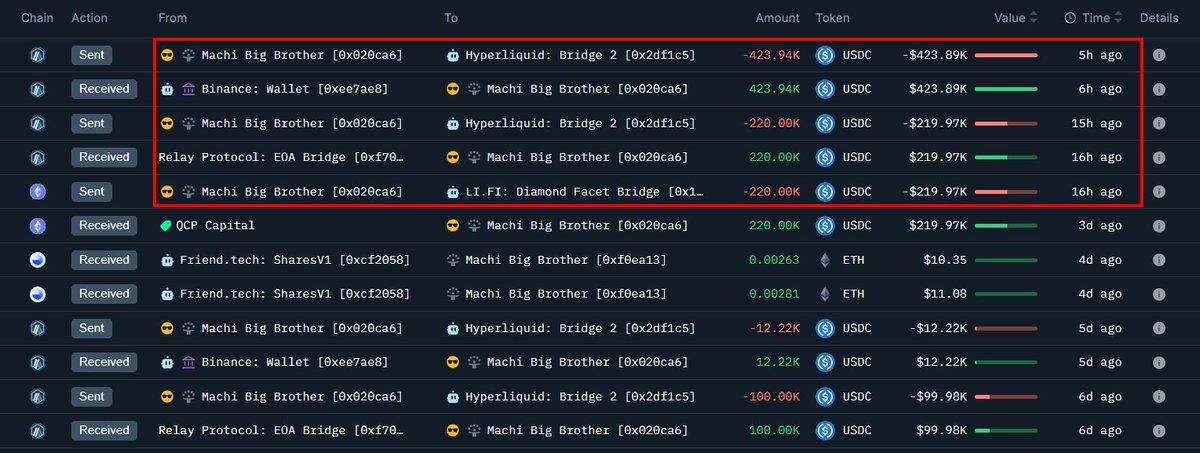Image resolution: width=1200 pixels, height=453 pixels.
Task: Click Sent badge in -12.22K row
Action: (x=91, y=328)
